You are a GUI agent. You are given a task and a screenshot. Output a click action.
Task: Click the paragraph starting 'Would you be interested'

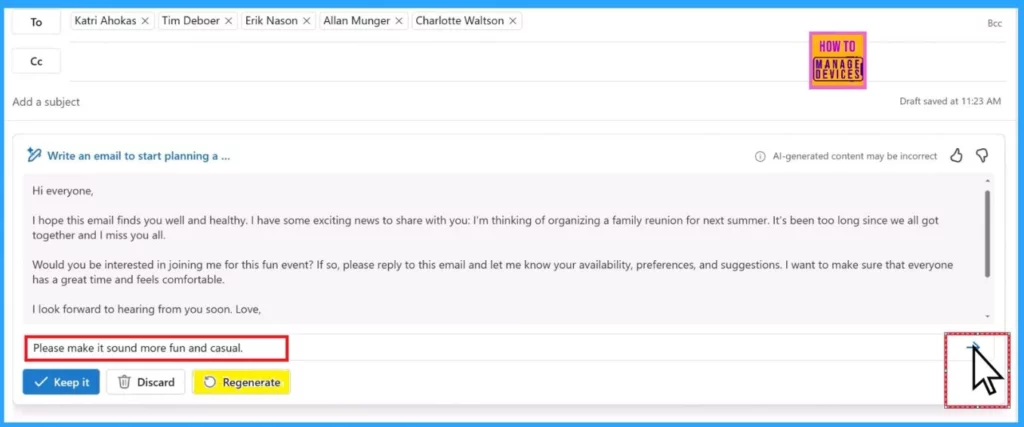(492, 272)
